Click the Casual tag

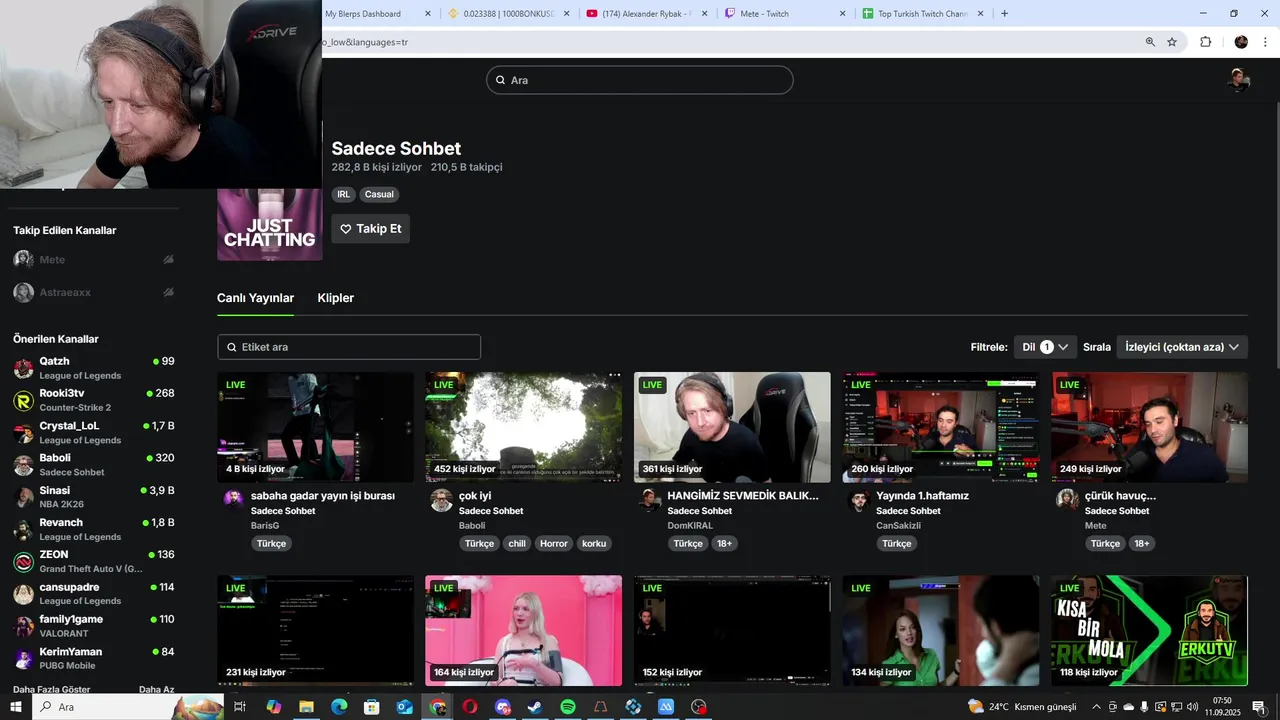pos(379,194)
